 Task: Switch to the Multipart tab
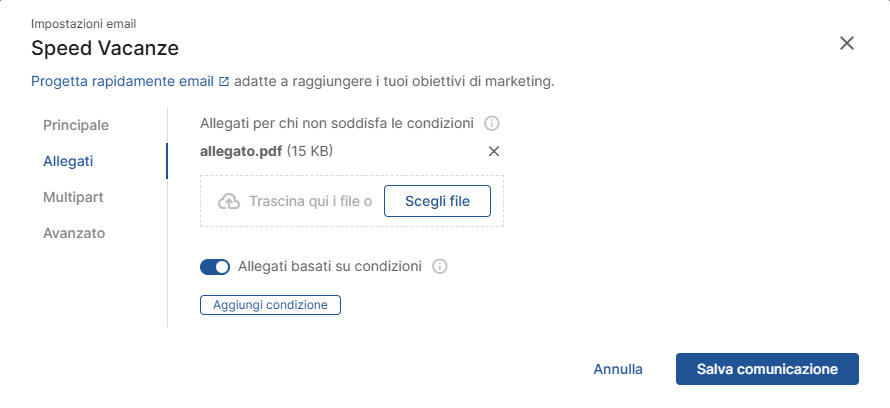74,197
